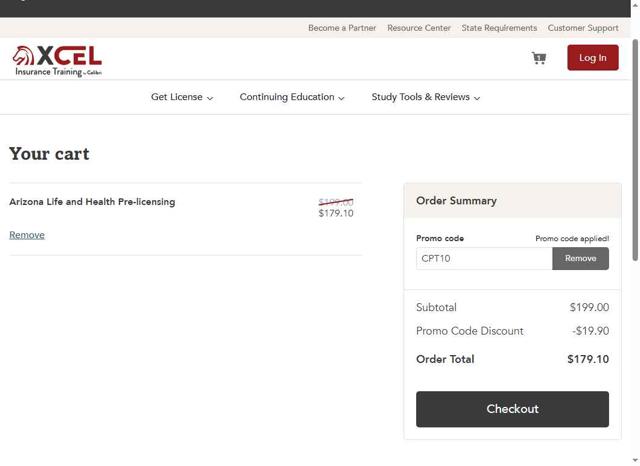Open the shopping cart icon

pyautogui.click(x=539, y=58)
